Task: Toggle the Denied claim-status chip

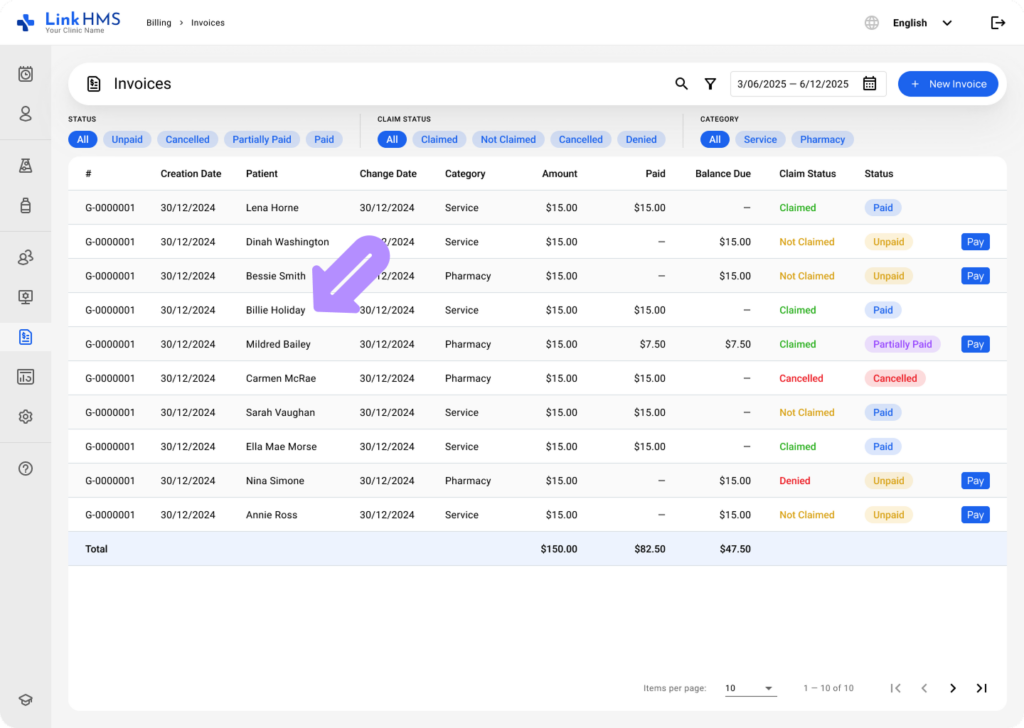Action: (x=641, y=139)
